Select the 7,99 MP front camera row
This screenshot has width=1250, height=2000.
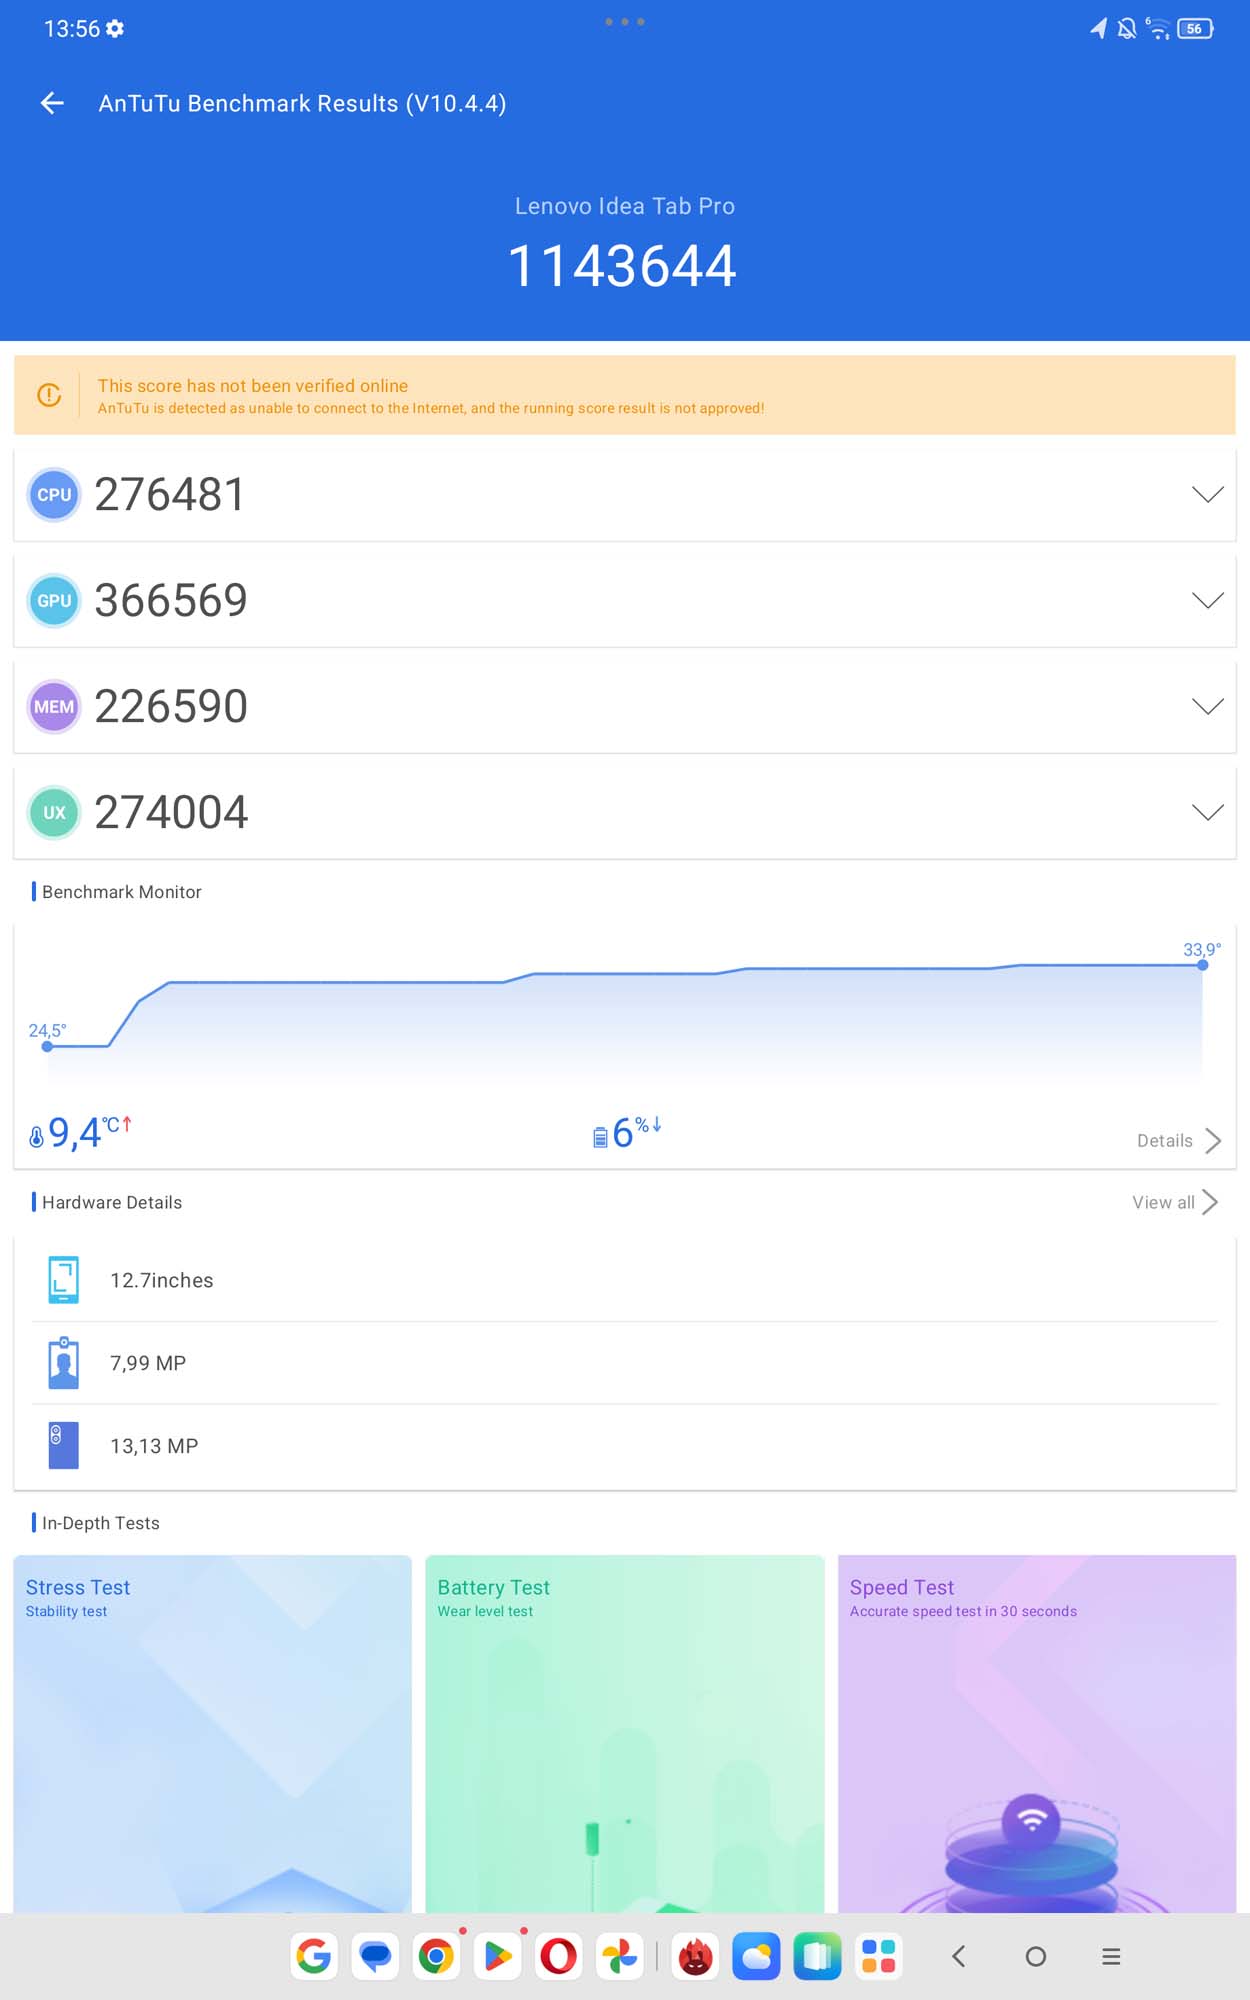click(x=625, y=1363)
